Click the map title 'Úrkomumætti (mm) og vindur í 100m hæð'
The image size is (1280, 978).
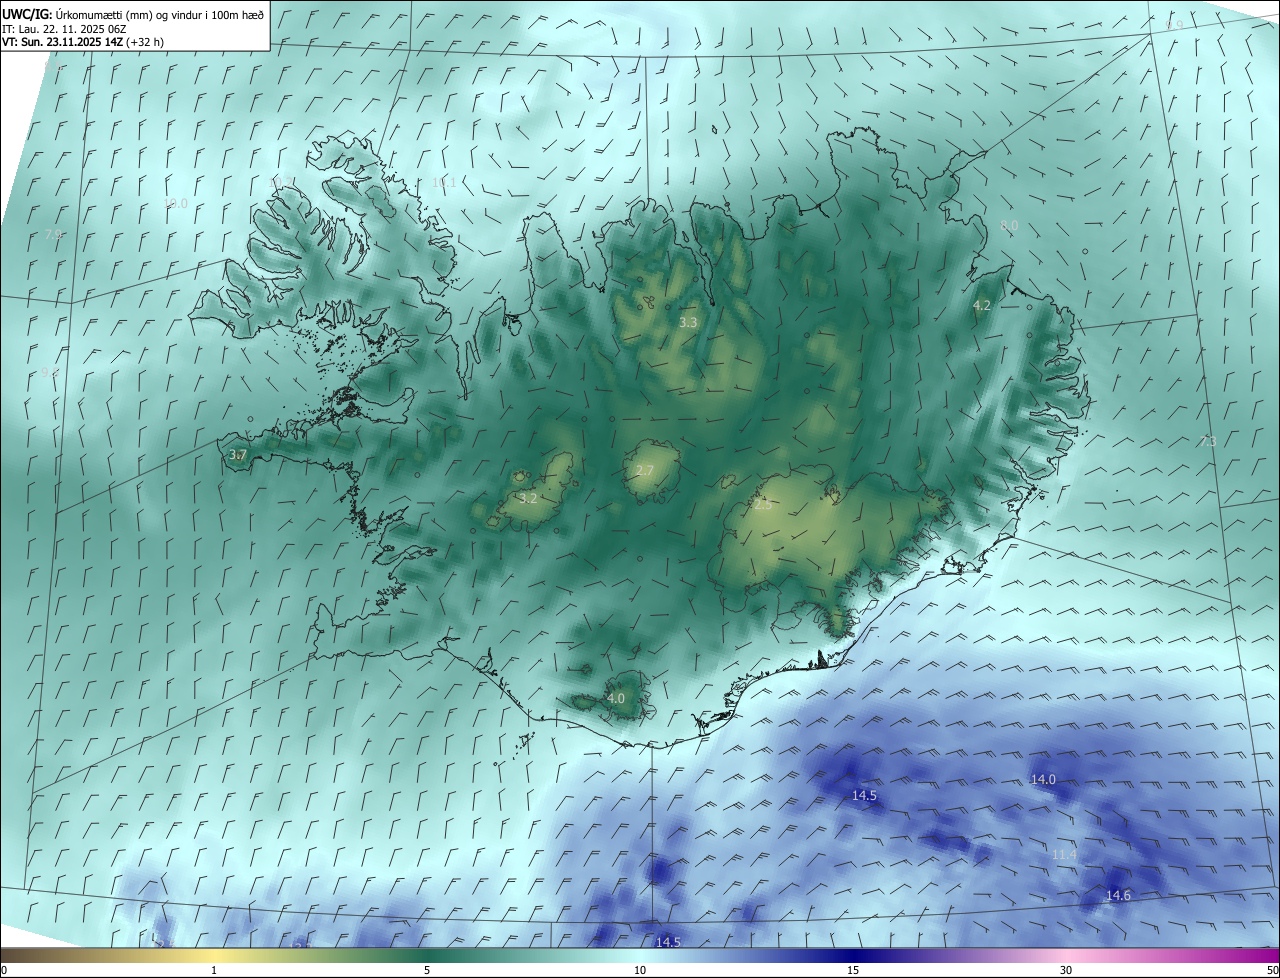point(159,14)
